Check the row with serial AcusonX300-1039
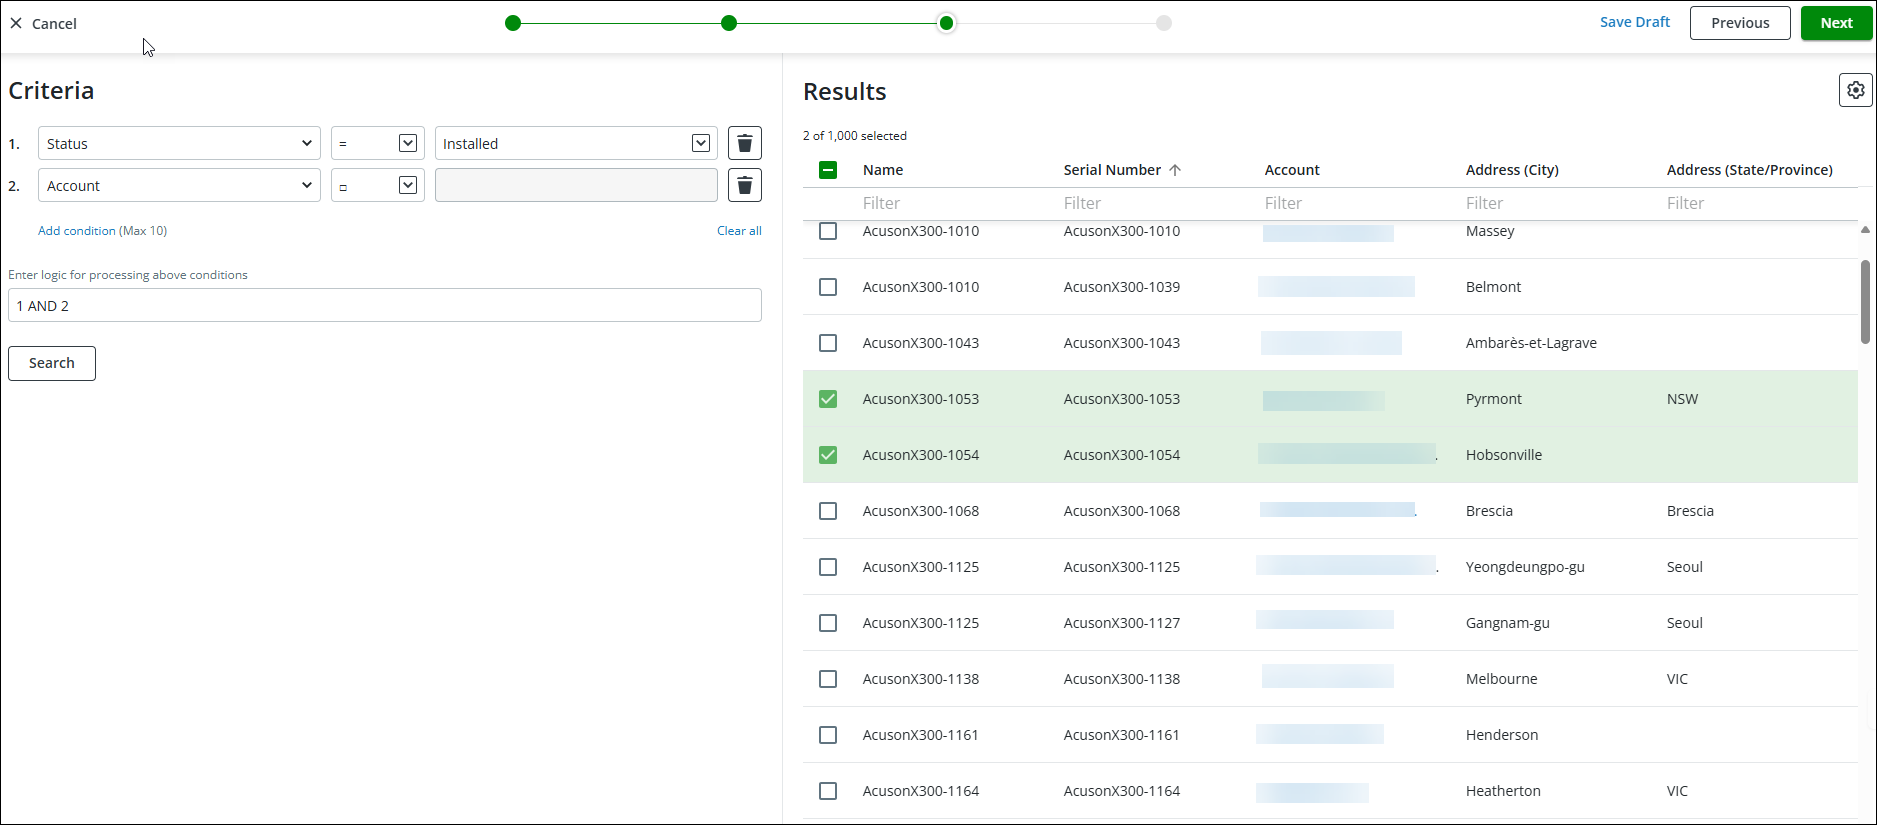Screen dimensions: 1877x825 coord(828,287)
